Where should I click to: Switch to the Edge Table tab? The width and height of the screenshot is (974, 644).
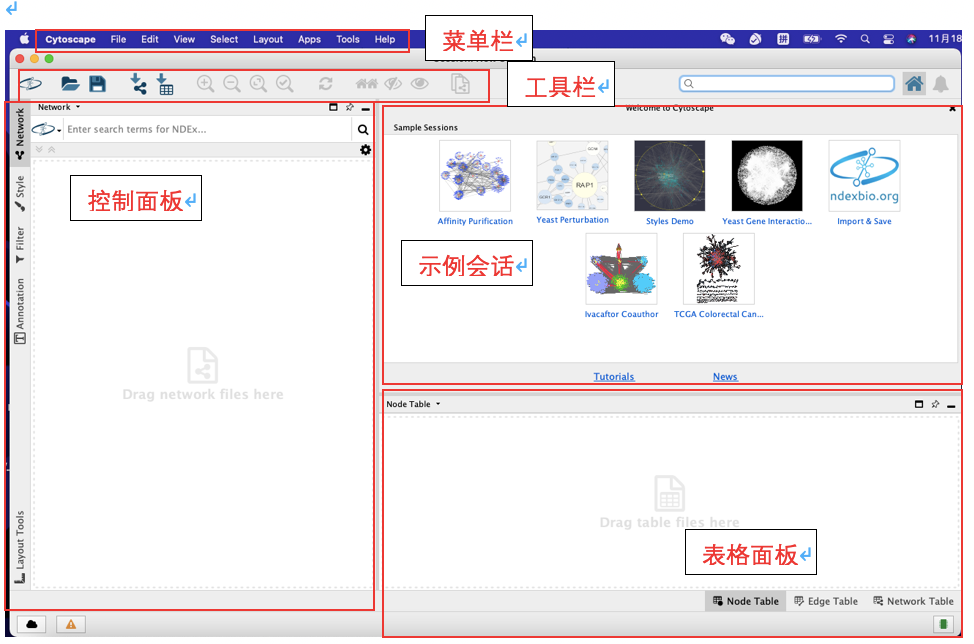[826, 601]
